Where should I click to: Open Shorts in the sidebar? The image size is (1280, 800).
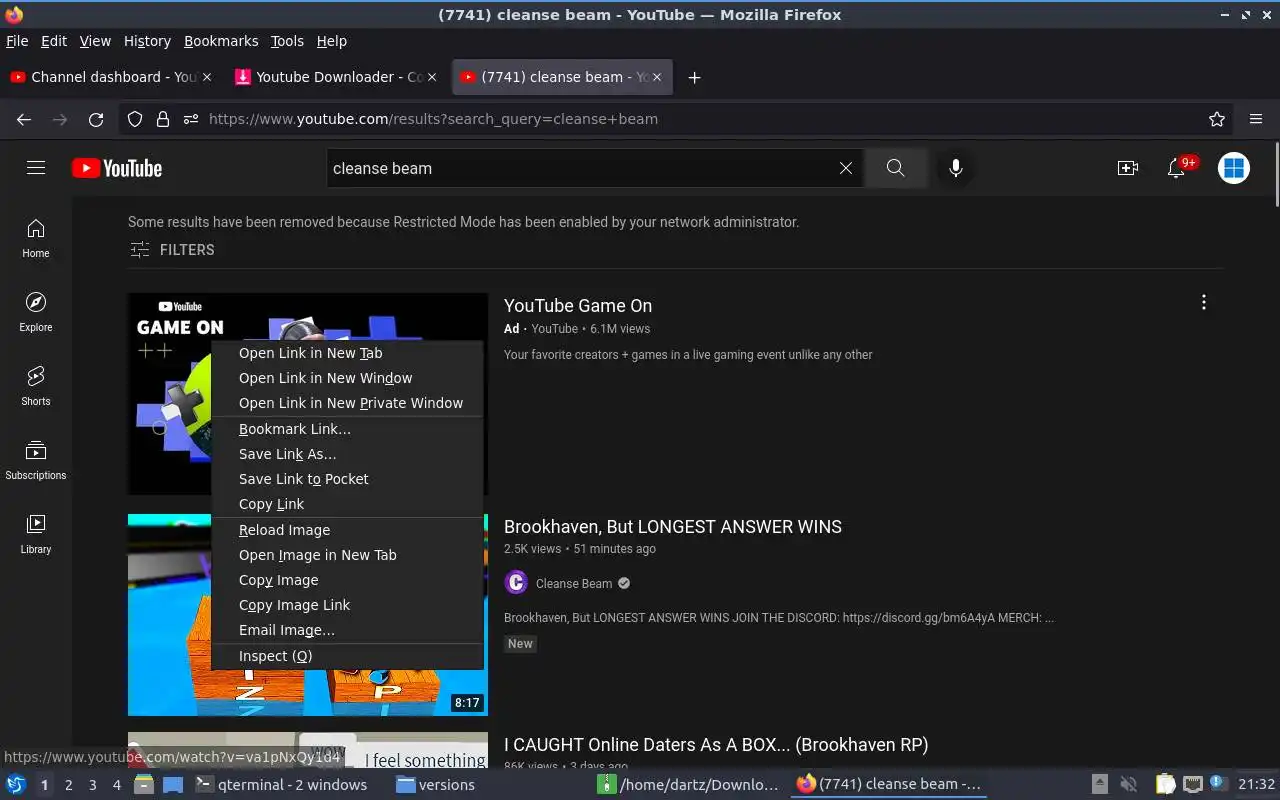pos(36,387)
